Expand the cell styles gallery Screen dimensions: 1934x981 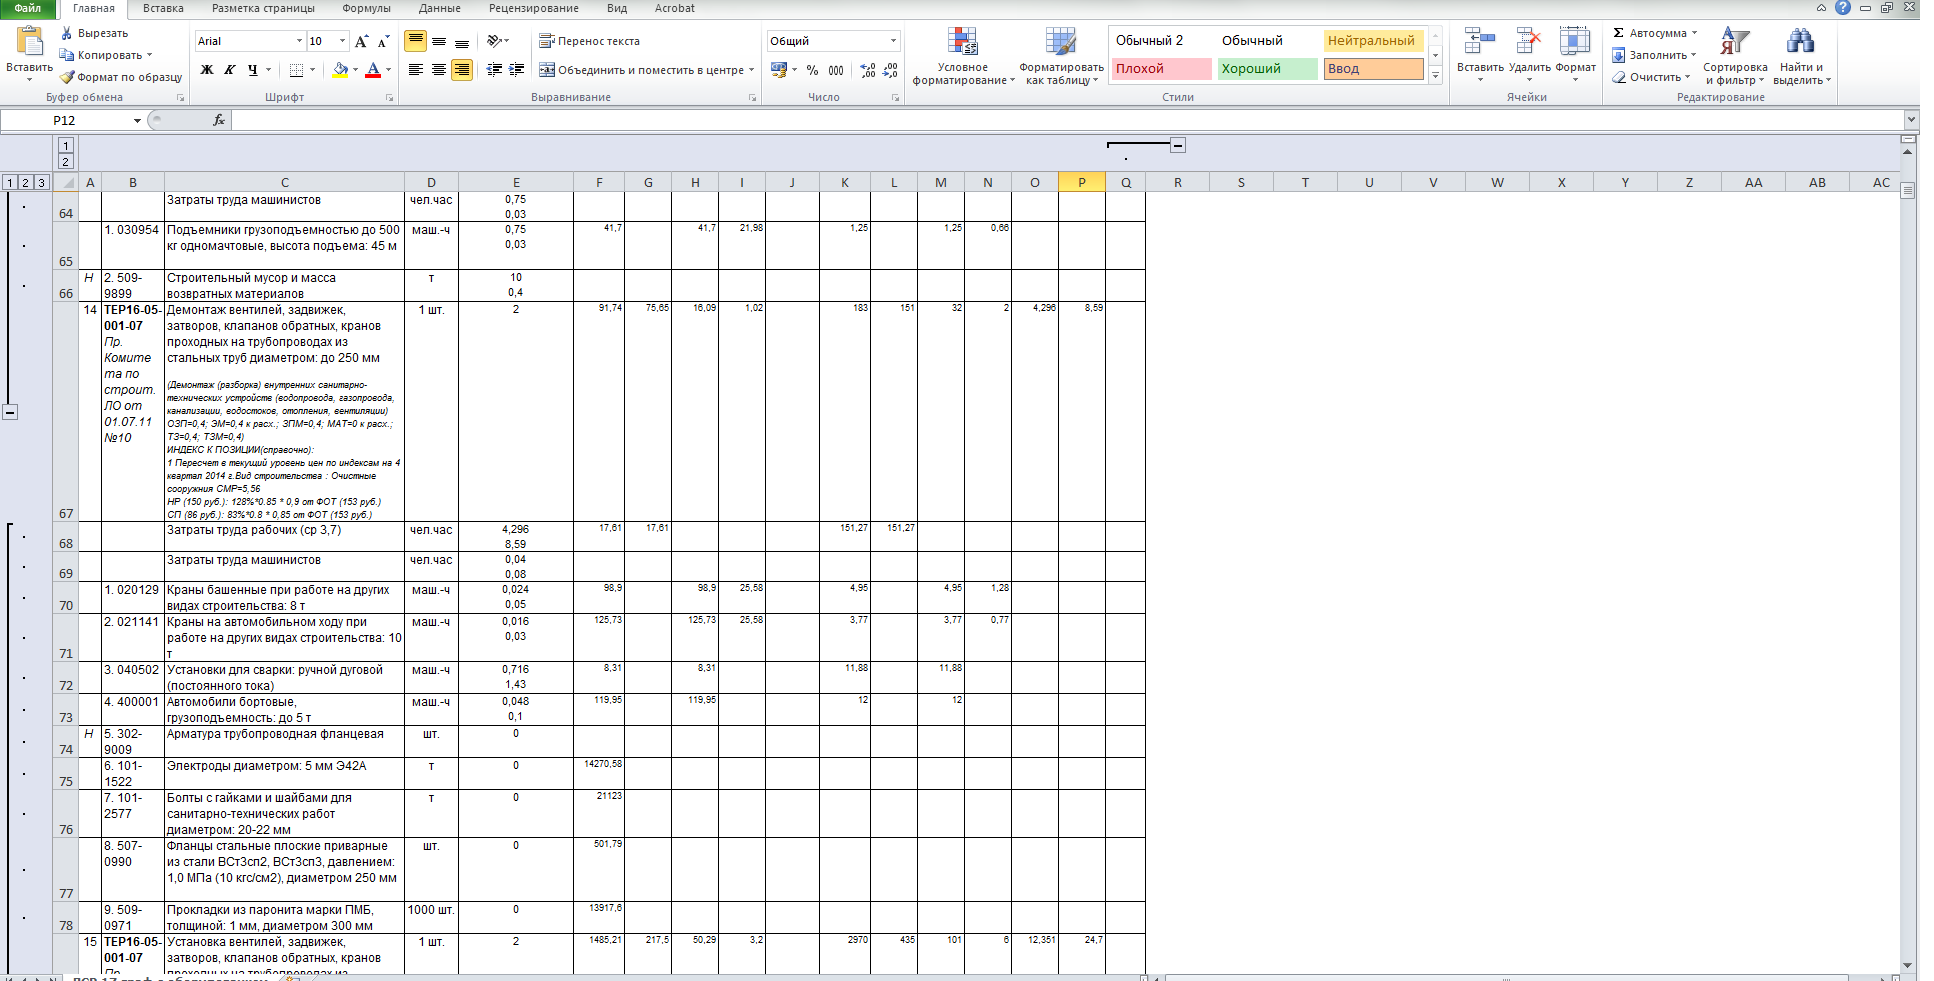tap(1436, 76)
